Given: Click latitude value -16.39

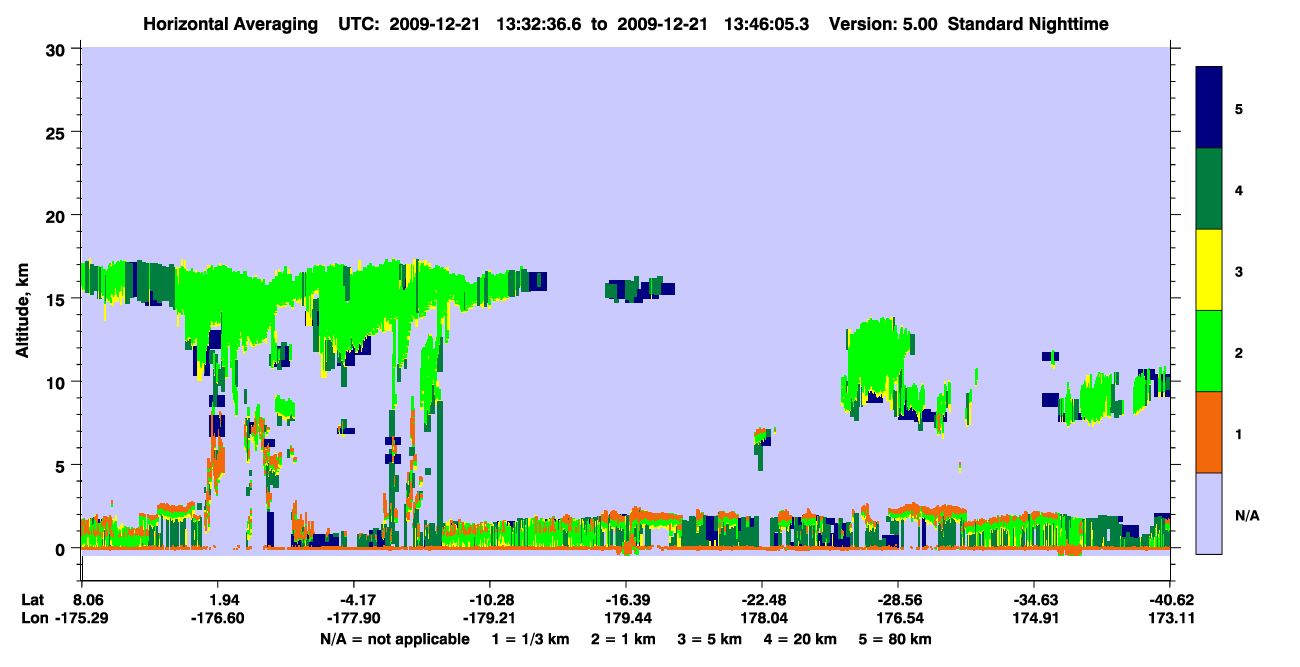Looking at the screenshot, I should pos(625,600).
